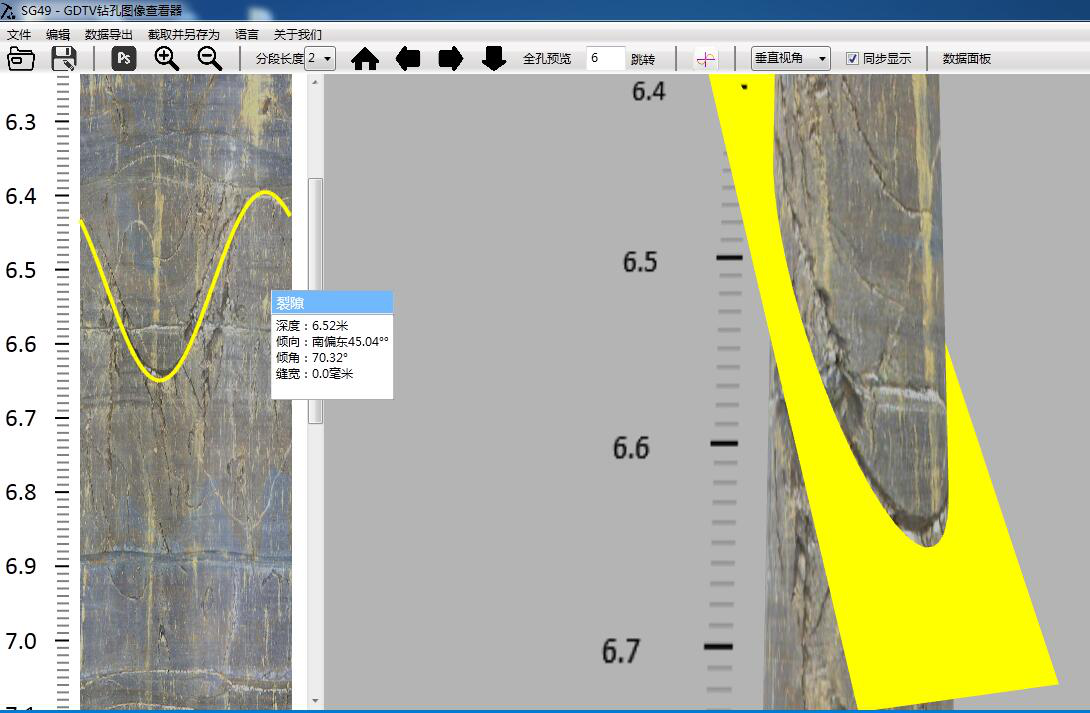The height and width of the screenshot is (713, 1090).
Task: Open the 数据导出 menu
Action: click(108, 34)
